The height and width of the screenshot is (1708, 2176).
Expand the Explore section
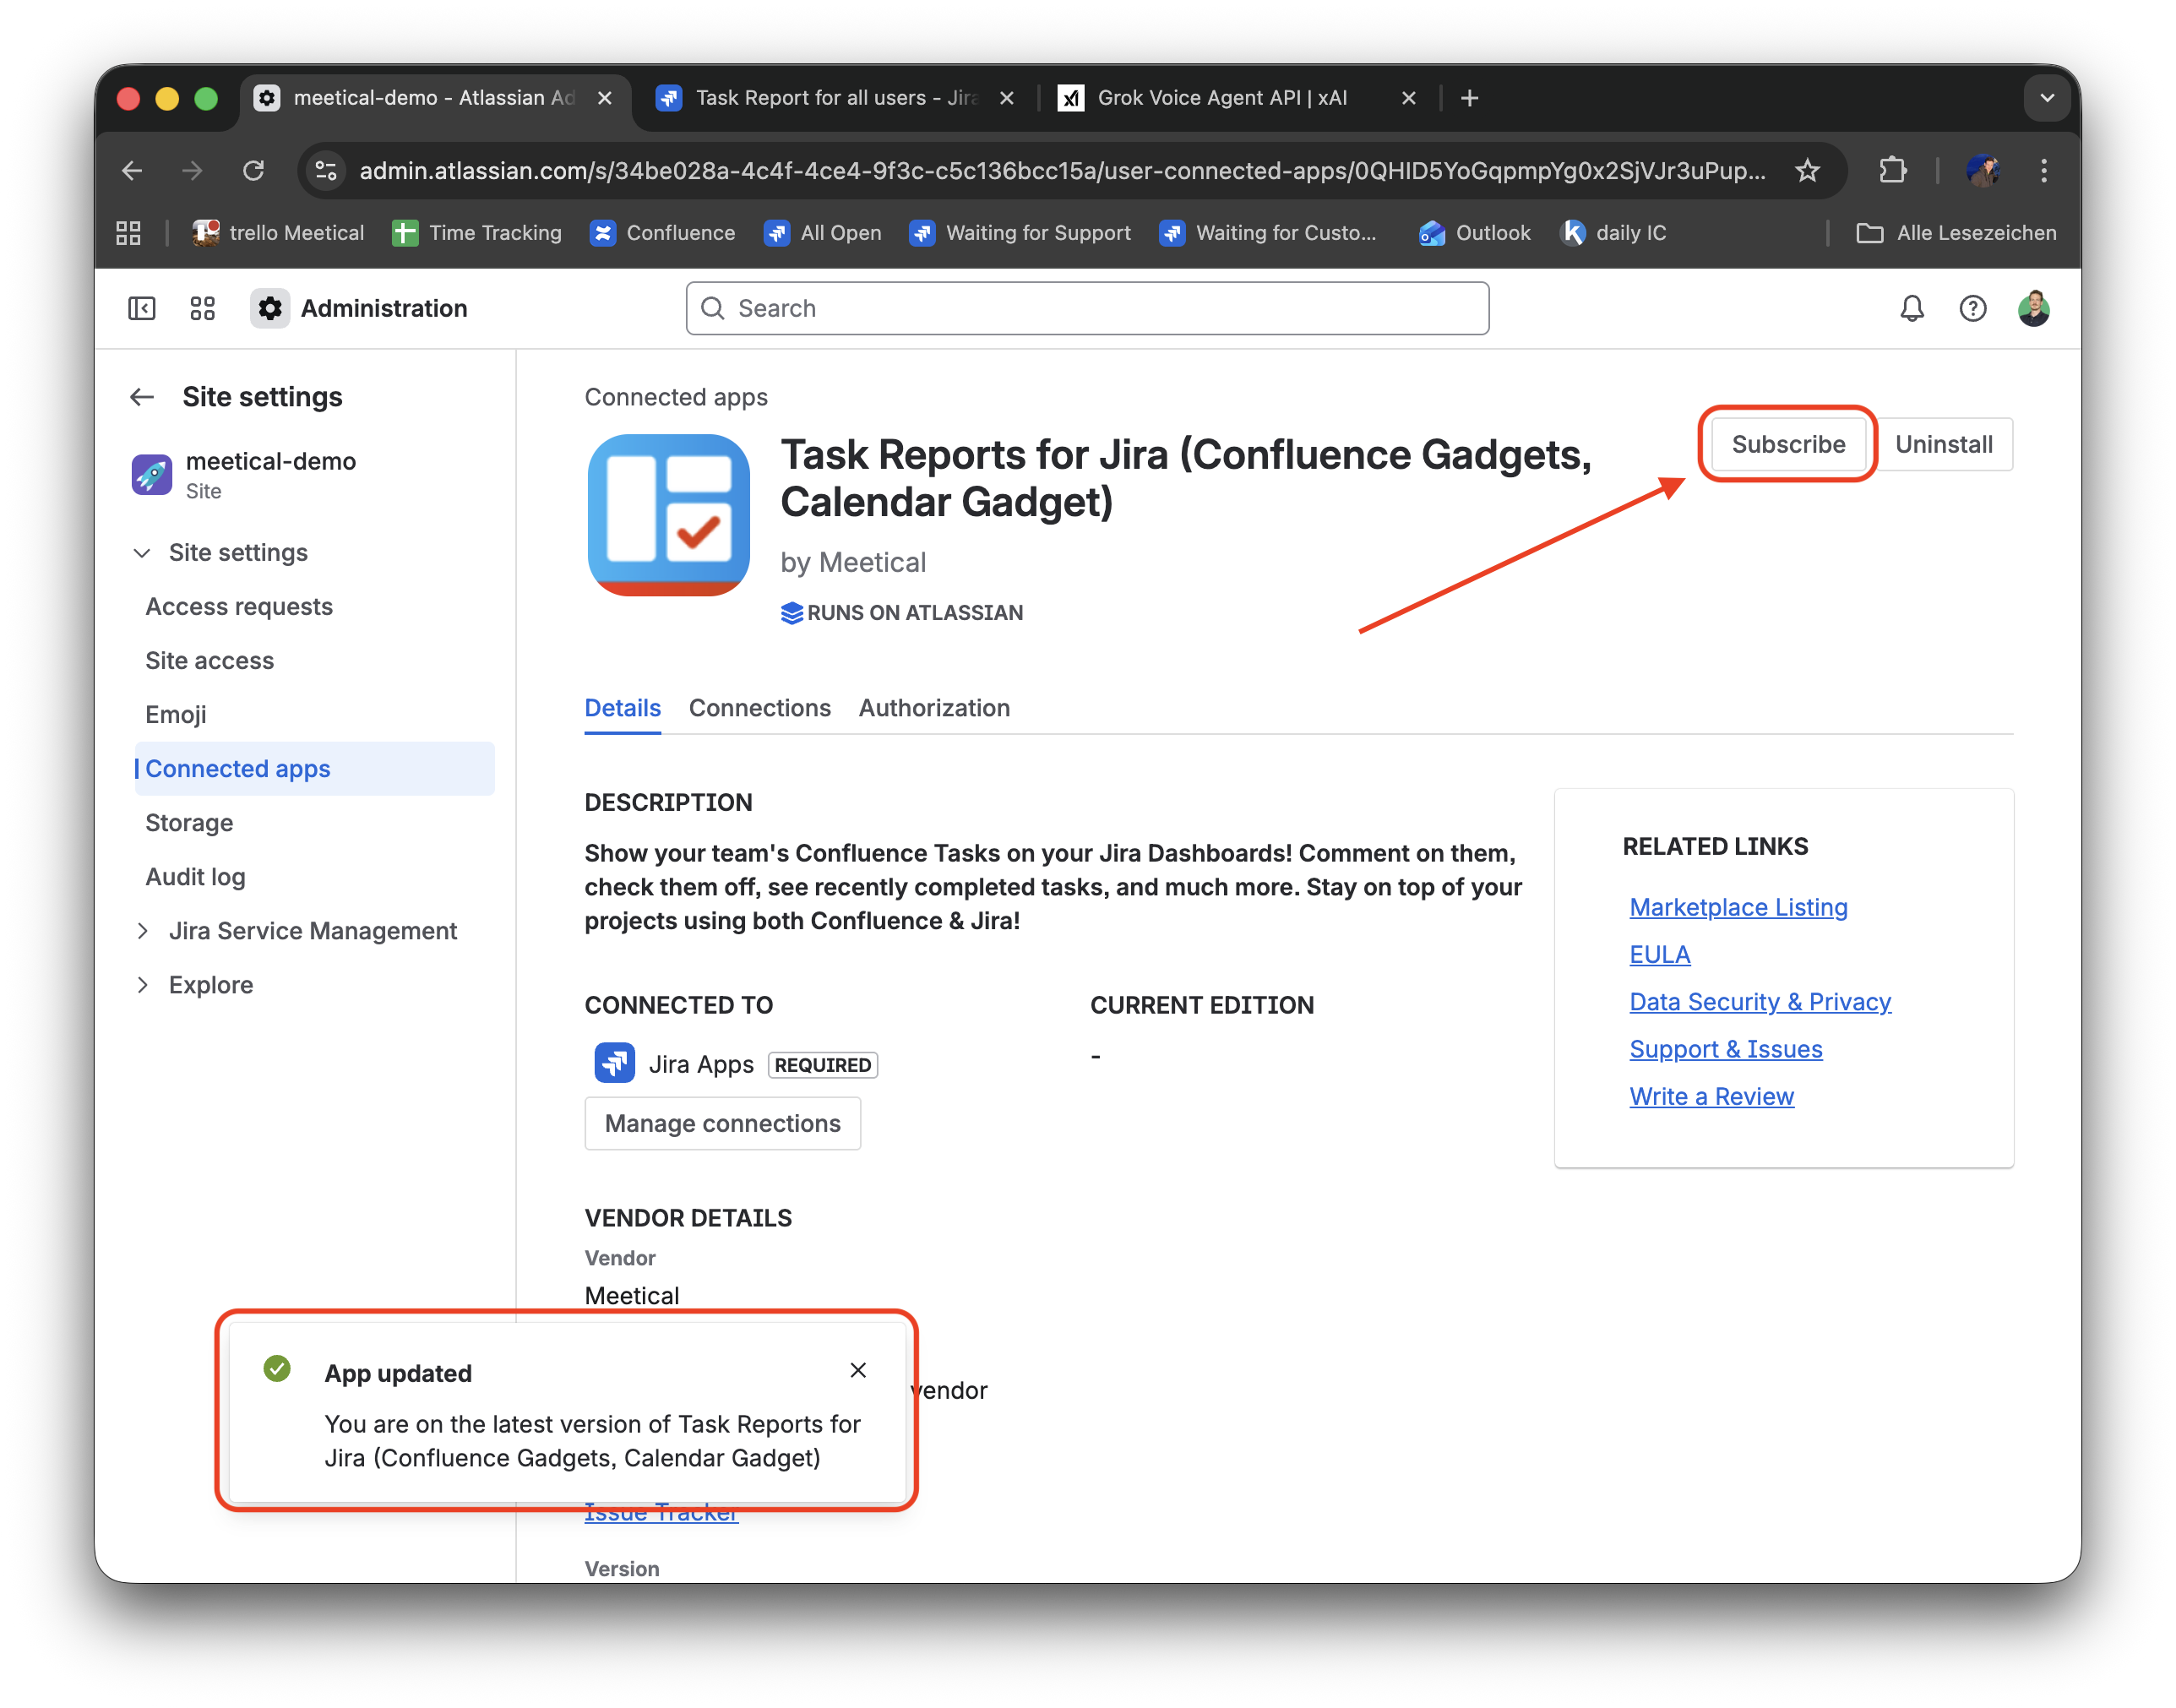click(x=142, y=985)
